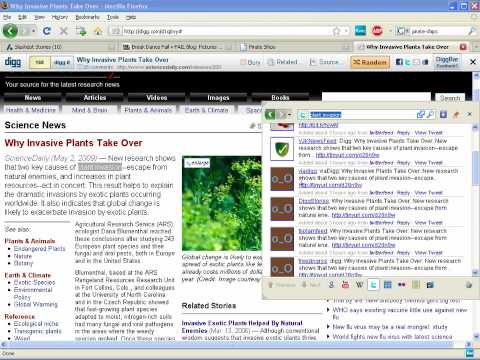The width and height of the screenshot is (480, 360).
Task: Open new tab icon with green arrow
Action: [x=81, y=31]
